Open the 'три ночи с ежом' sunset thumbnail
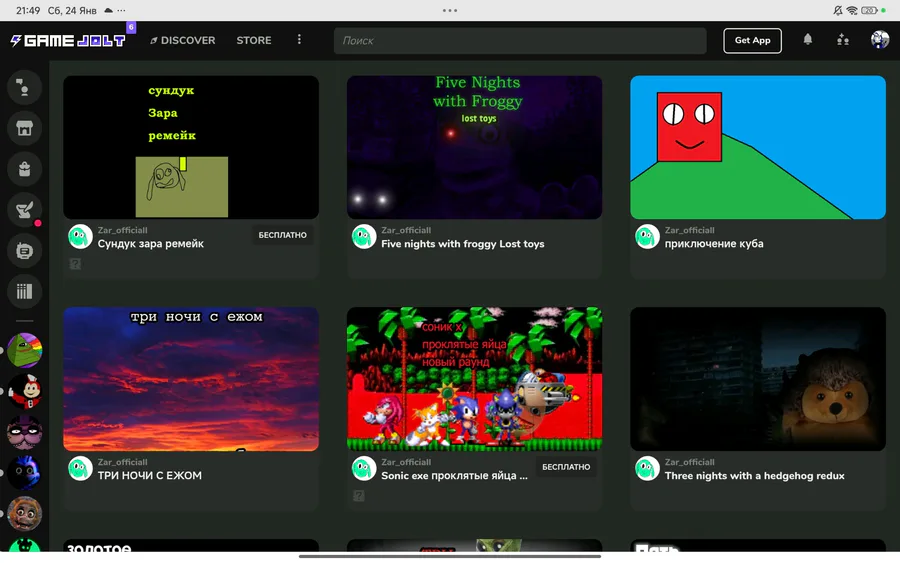This screenshot has width=900, height=563. pos(191,379)
